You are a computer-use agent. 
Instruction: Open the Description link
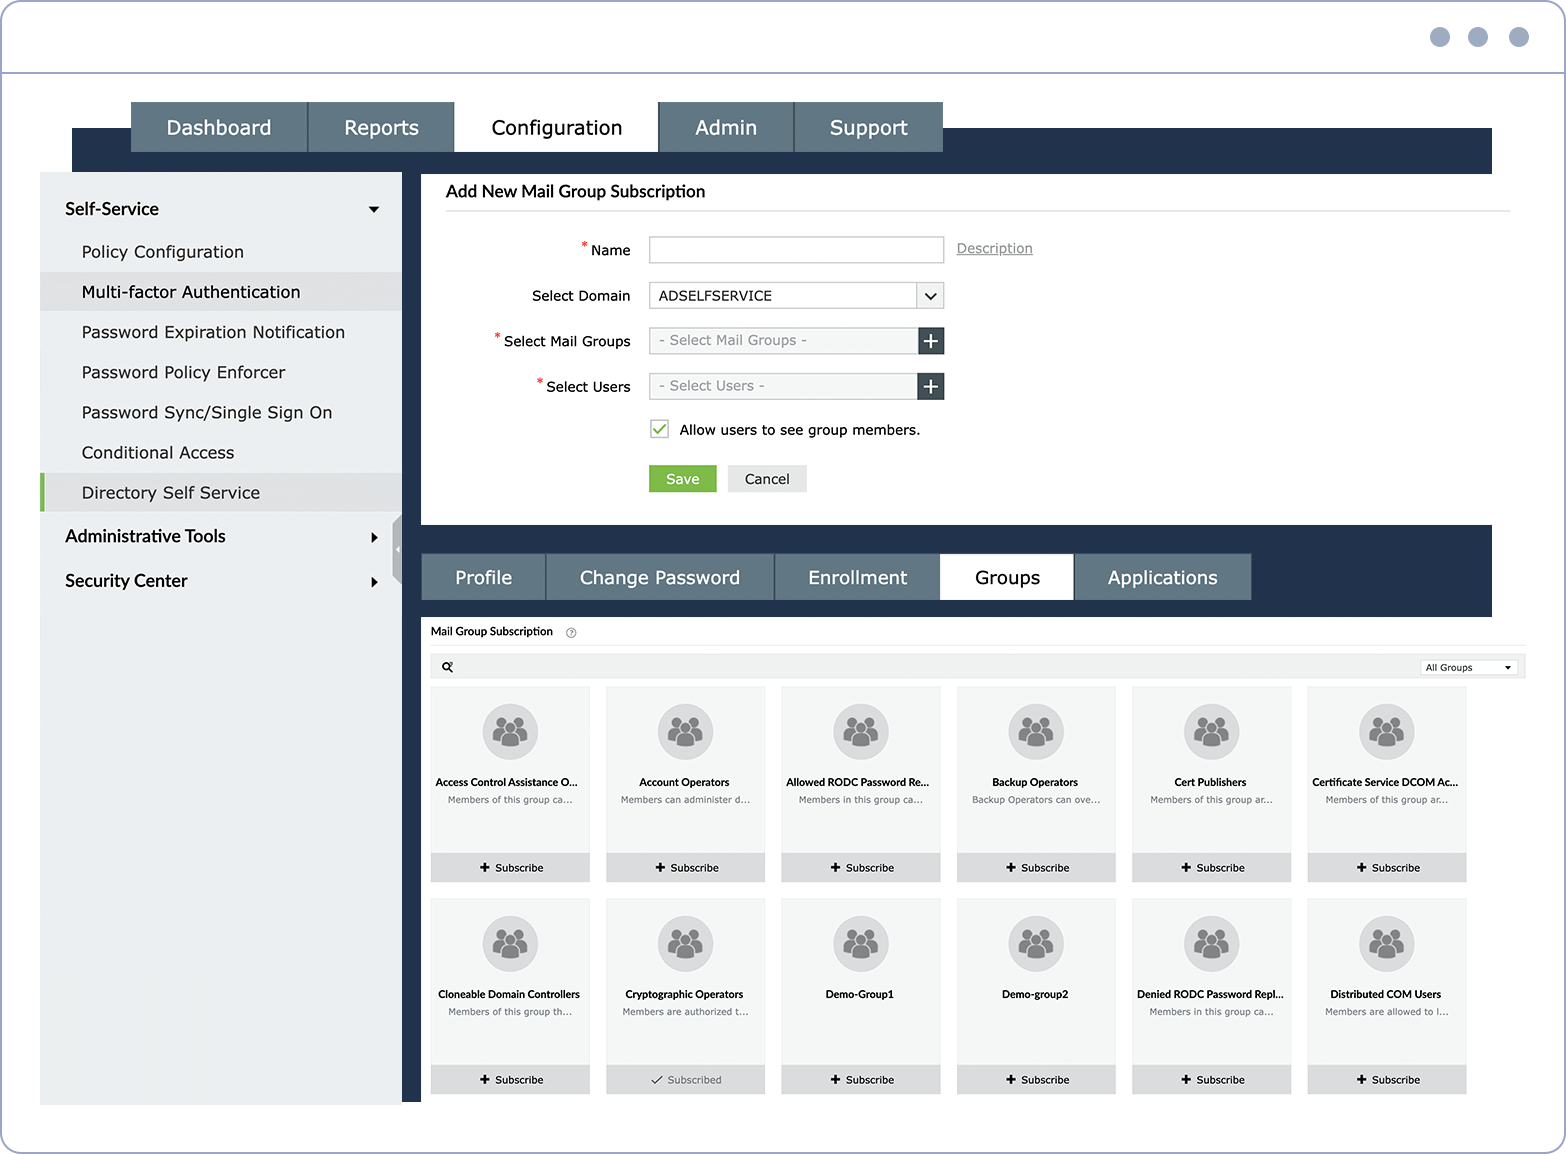[993, 248]
